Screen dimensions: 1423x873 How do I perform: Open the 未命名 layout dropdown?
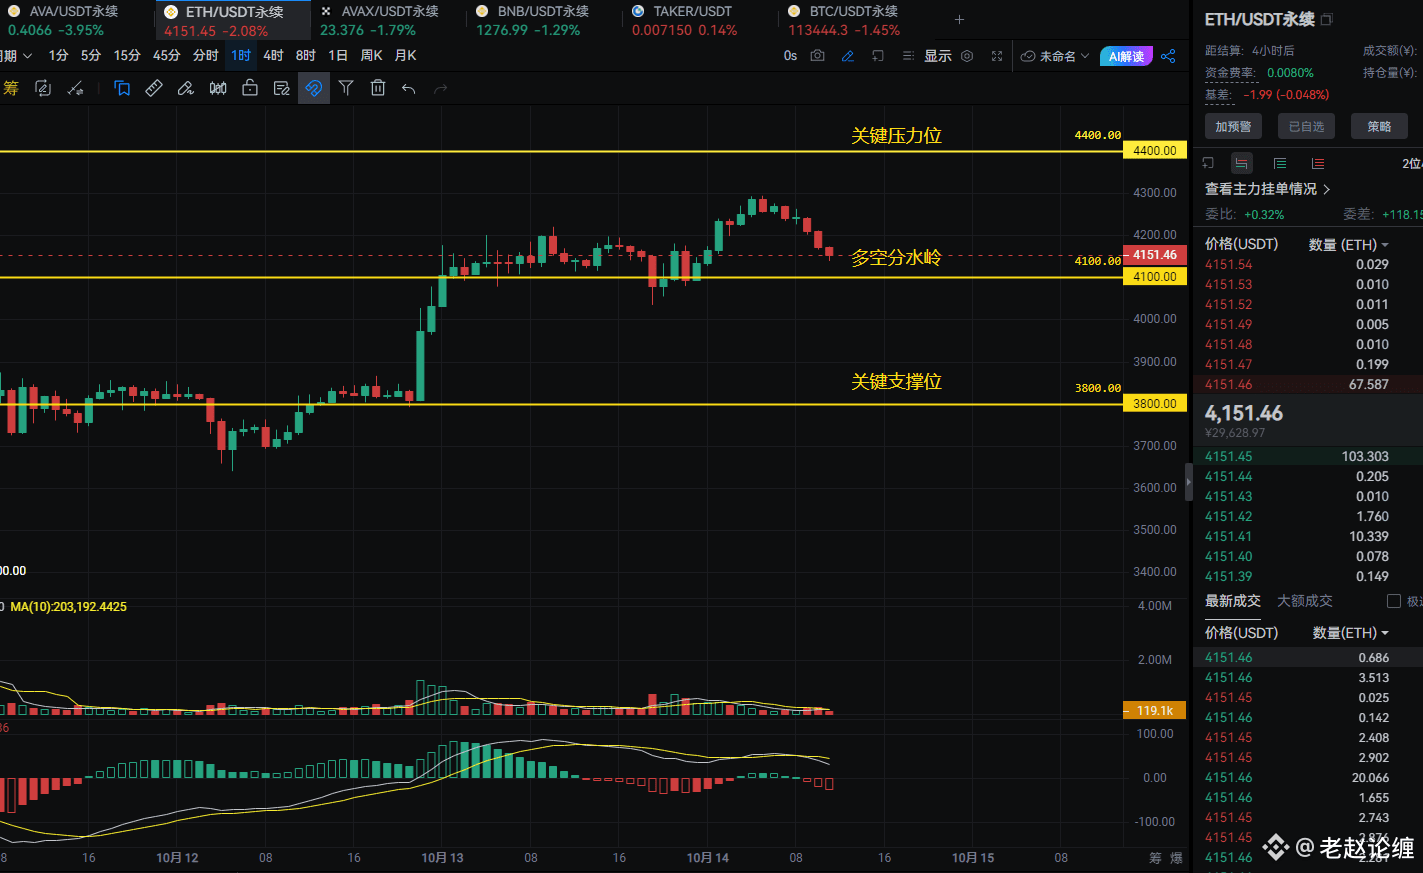1055,56
